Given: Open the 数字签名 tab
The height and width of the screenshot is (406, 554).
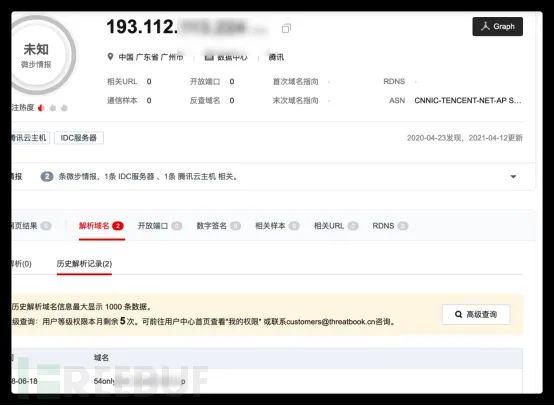Looking at the screenshot, I should pyautogui.click(x=218, y=226).
